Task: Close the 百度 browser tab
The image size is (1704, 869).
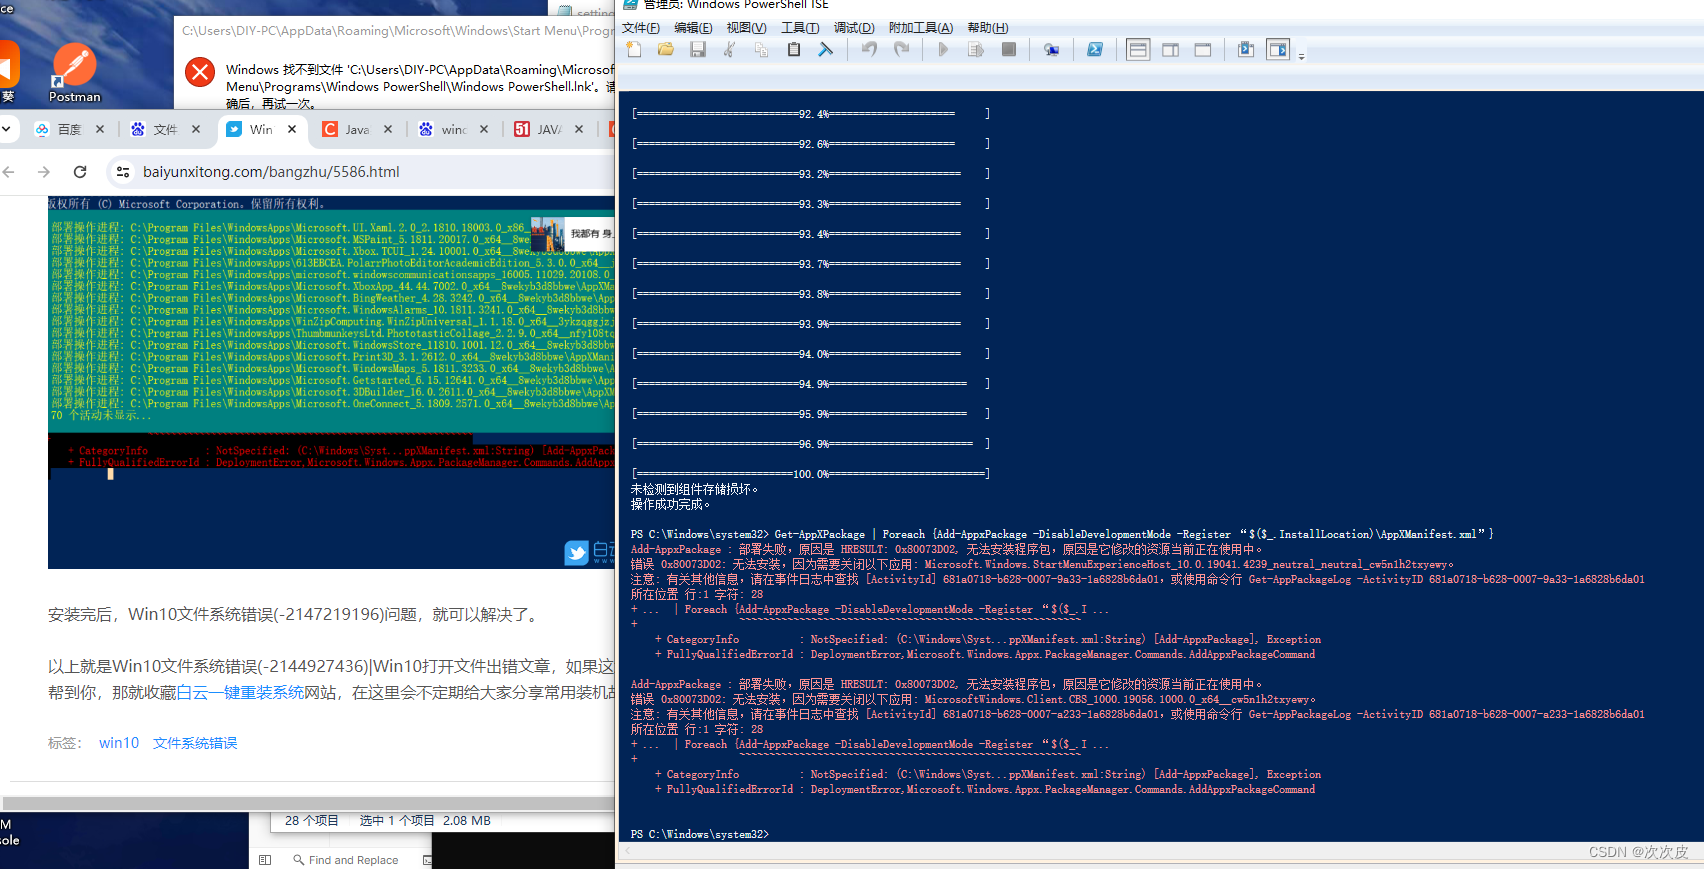Action: (100, 129)
